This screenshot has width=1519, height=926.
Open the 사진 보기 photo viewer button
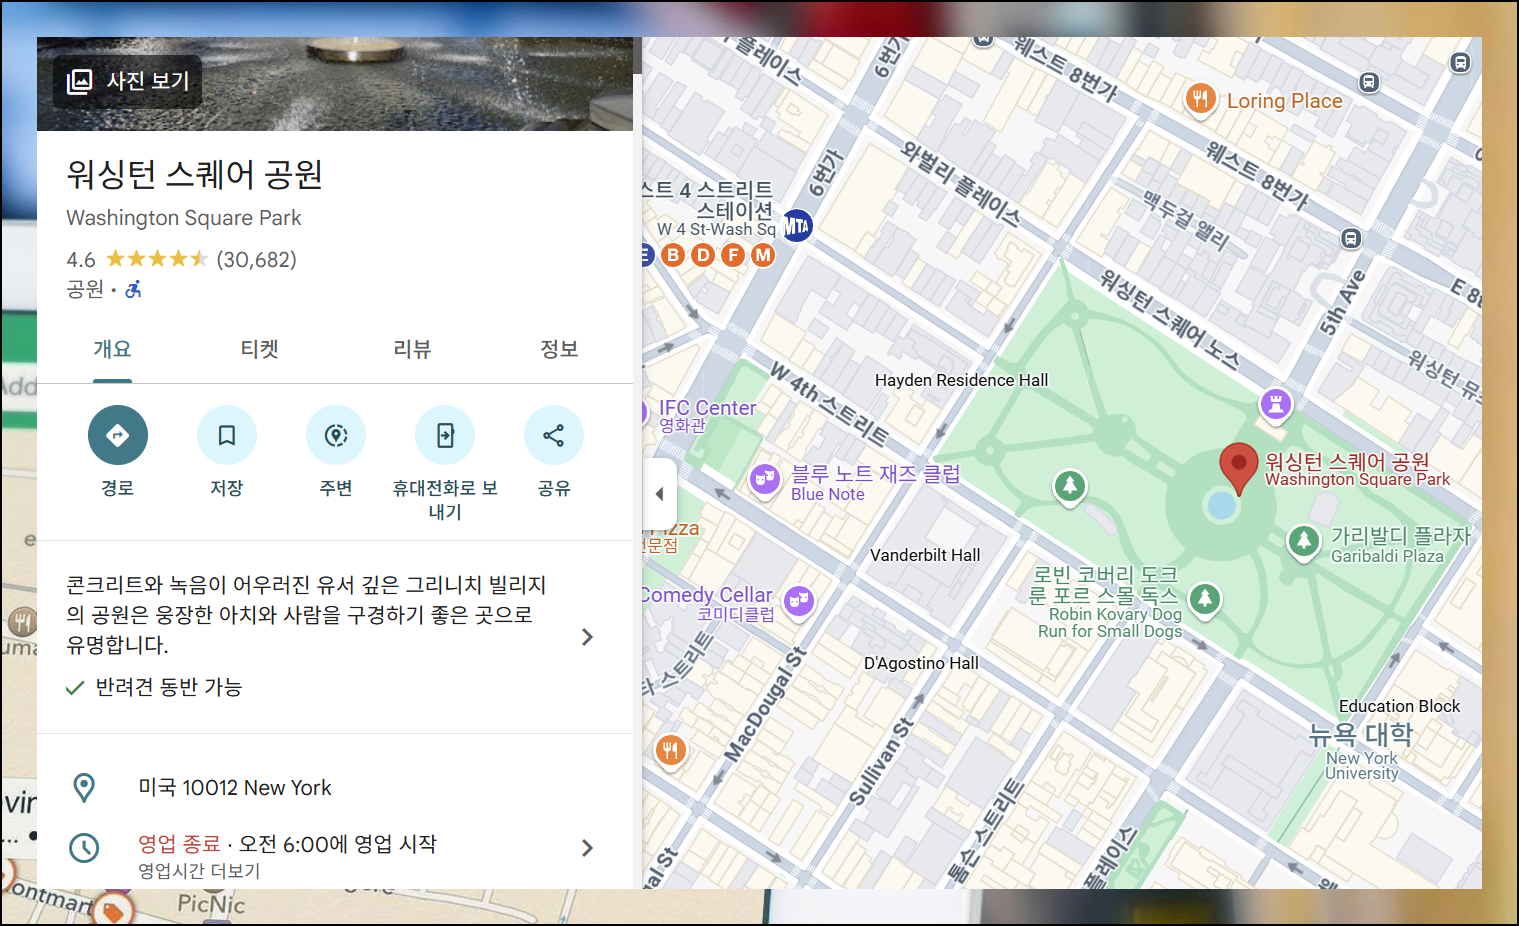click(x=127, y=81)
